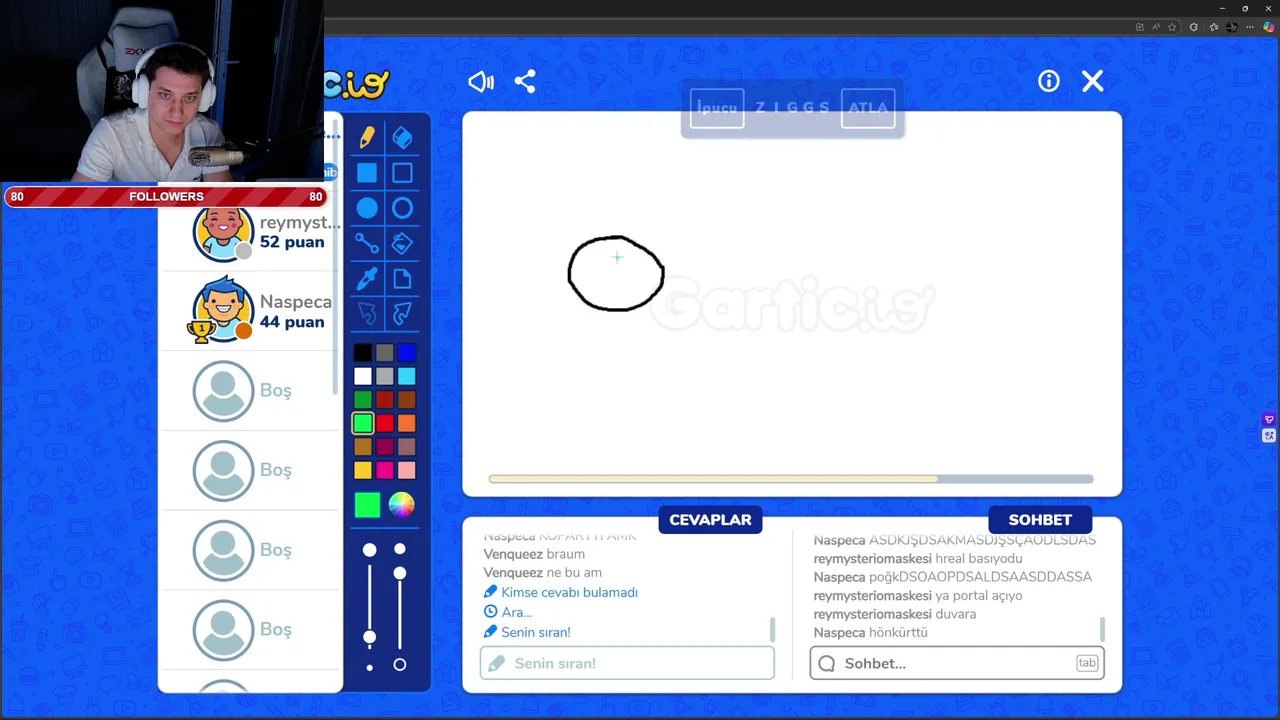
Task: Open the browser three-dots menu
Action: [1250, 27]
